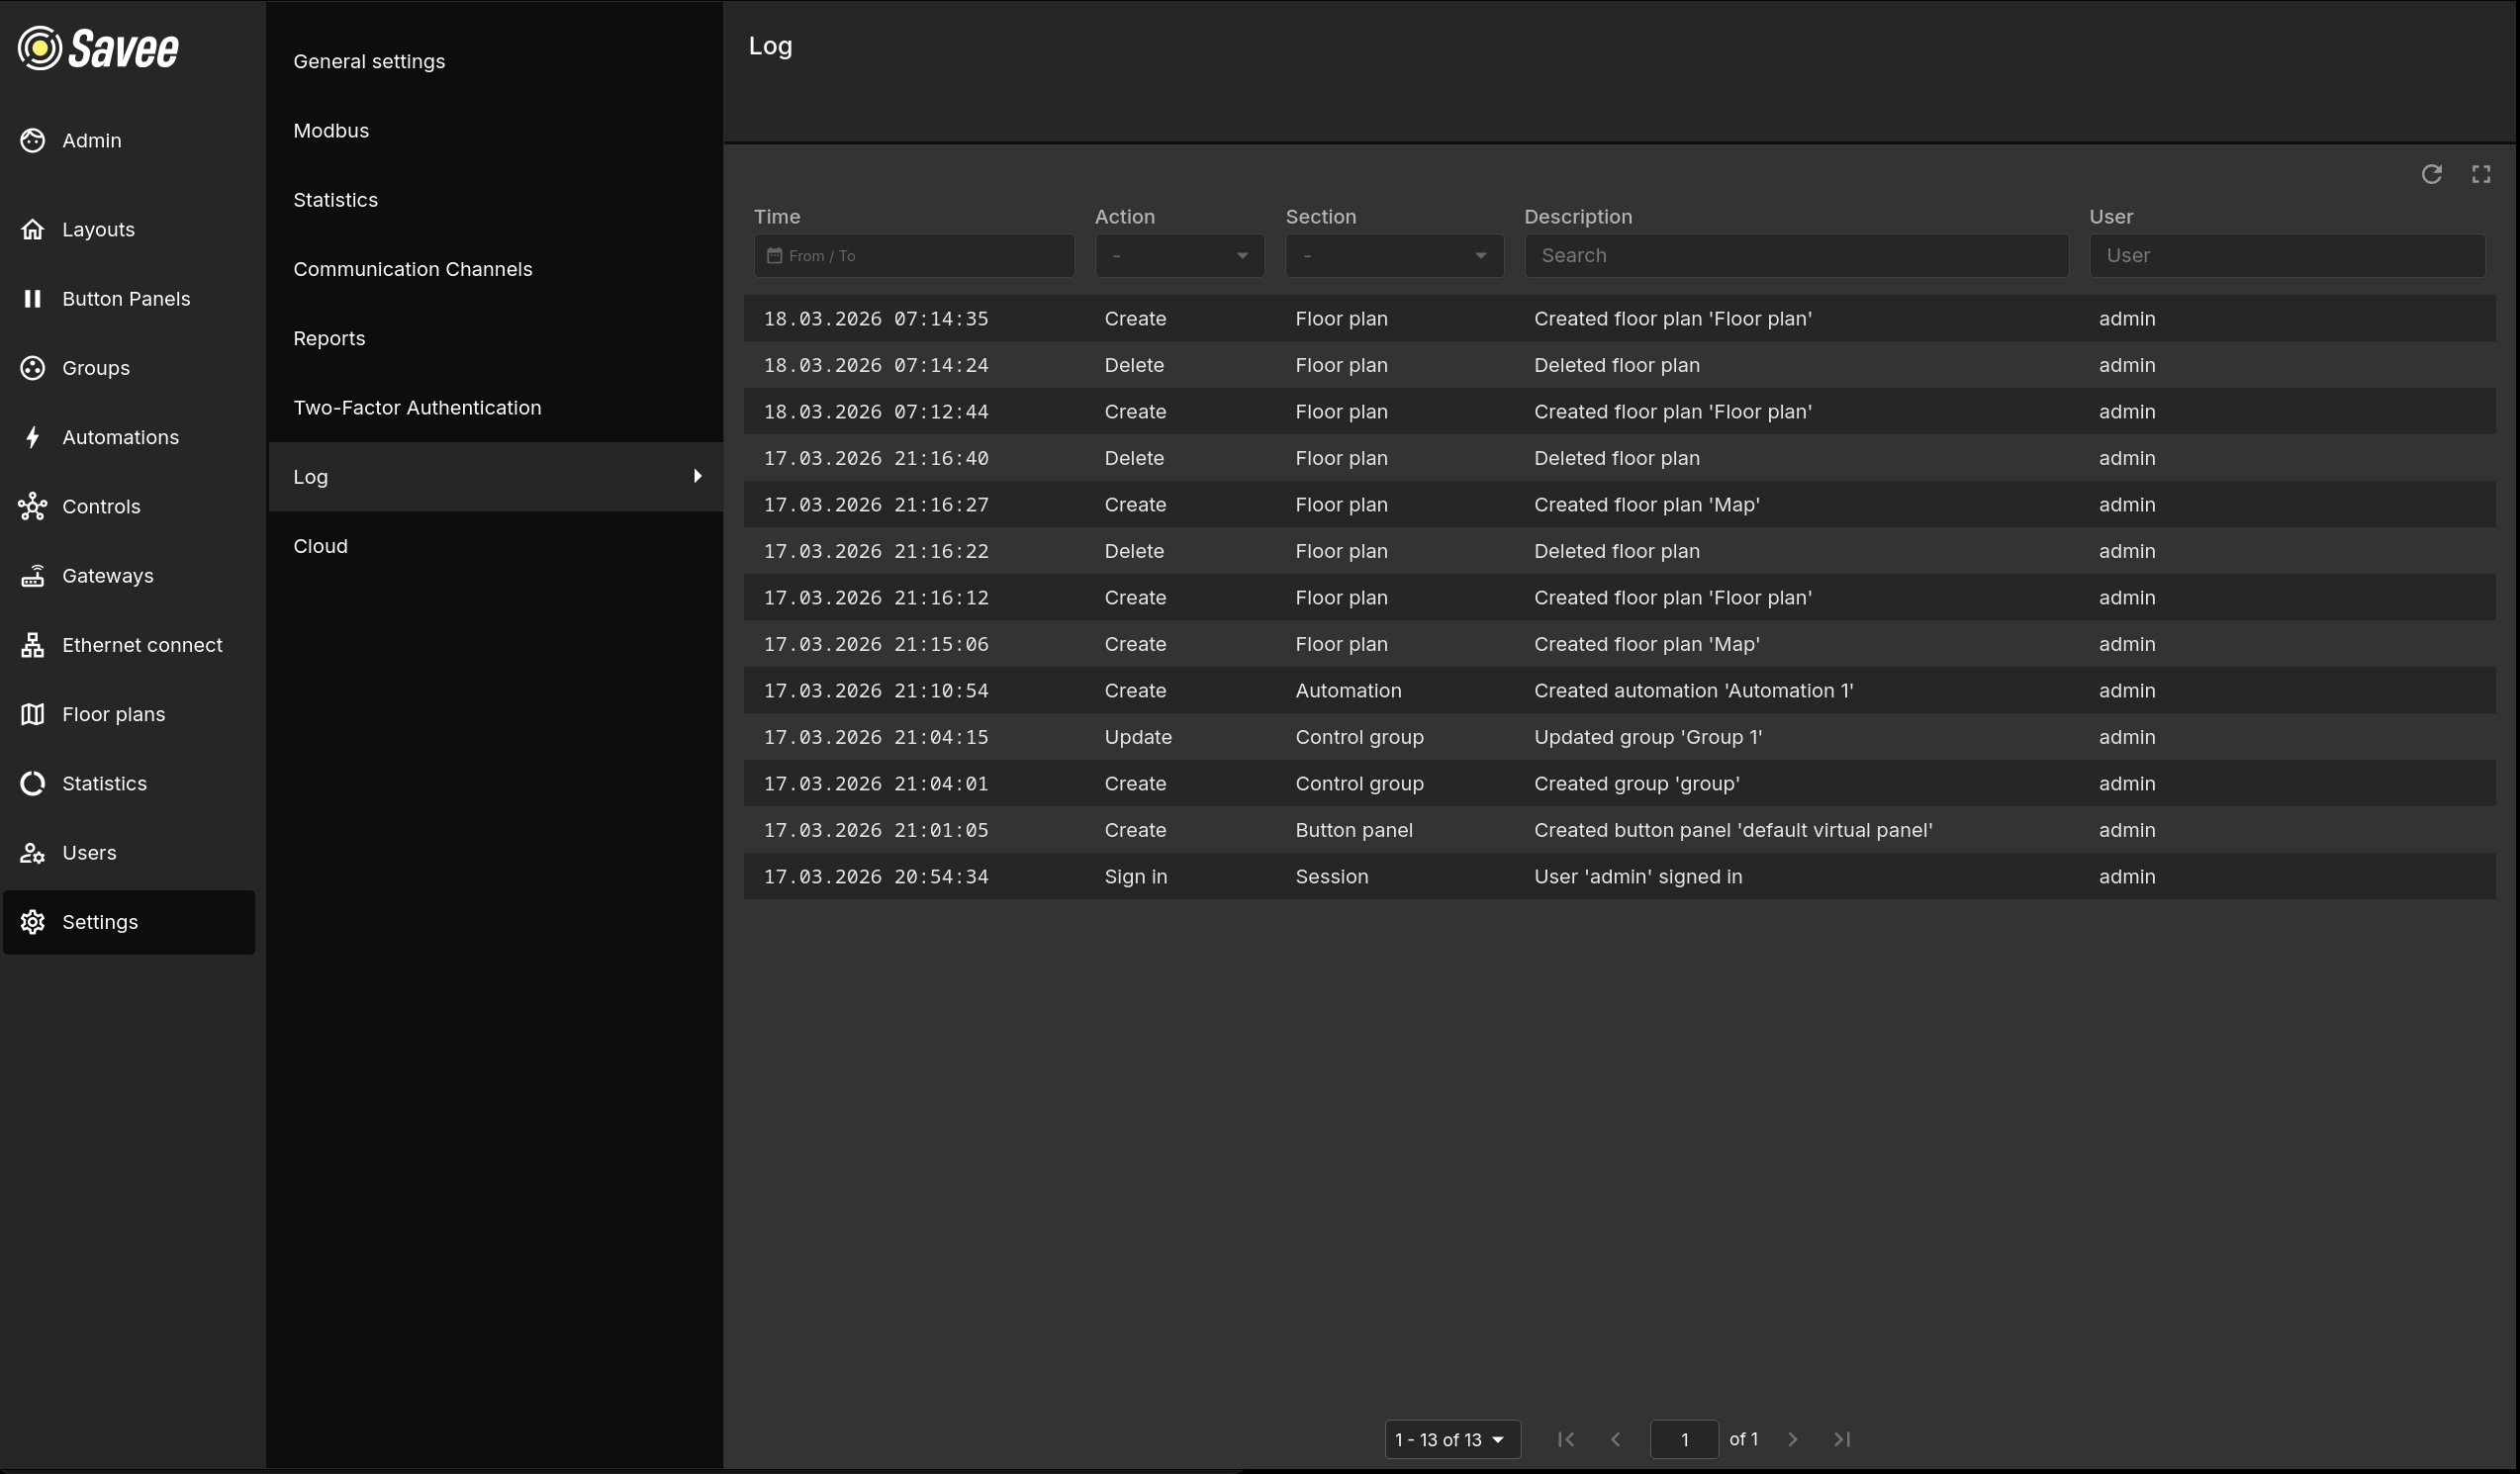Go to Ethernet connect section
The height and width of the screenshot is (1474, 2520).
click(141, 645)
